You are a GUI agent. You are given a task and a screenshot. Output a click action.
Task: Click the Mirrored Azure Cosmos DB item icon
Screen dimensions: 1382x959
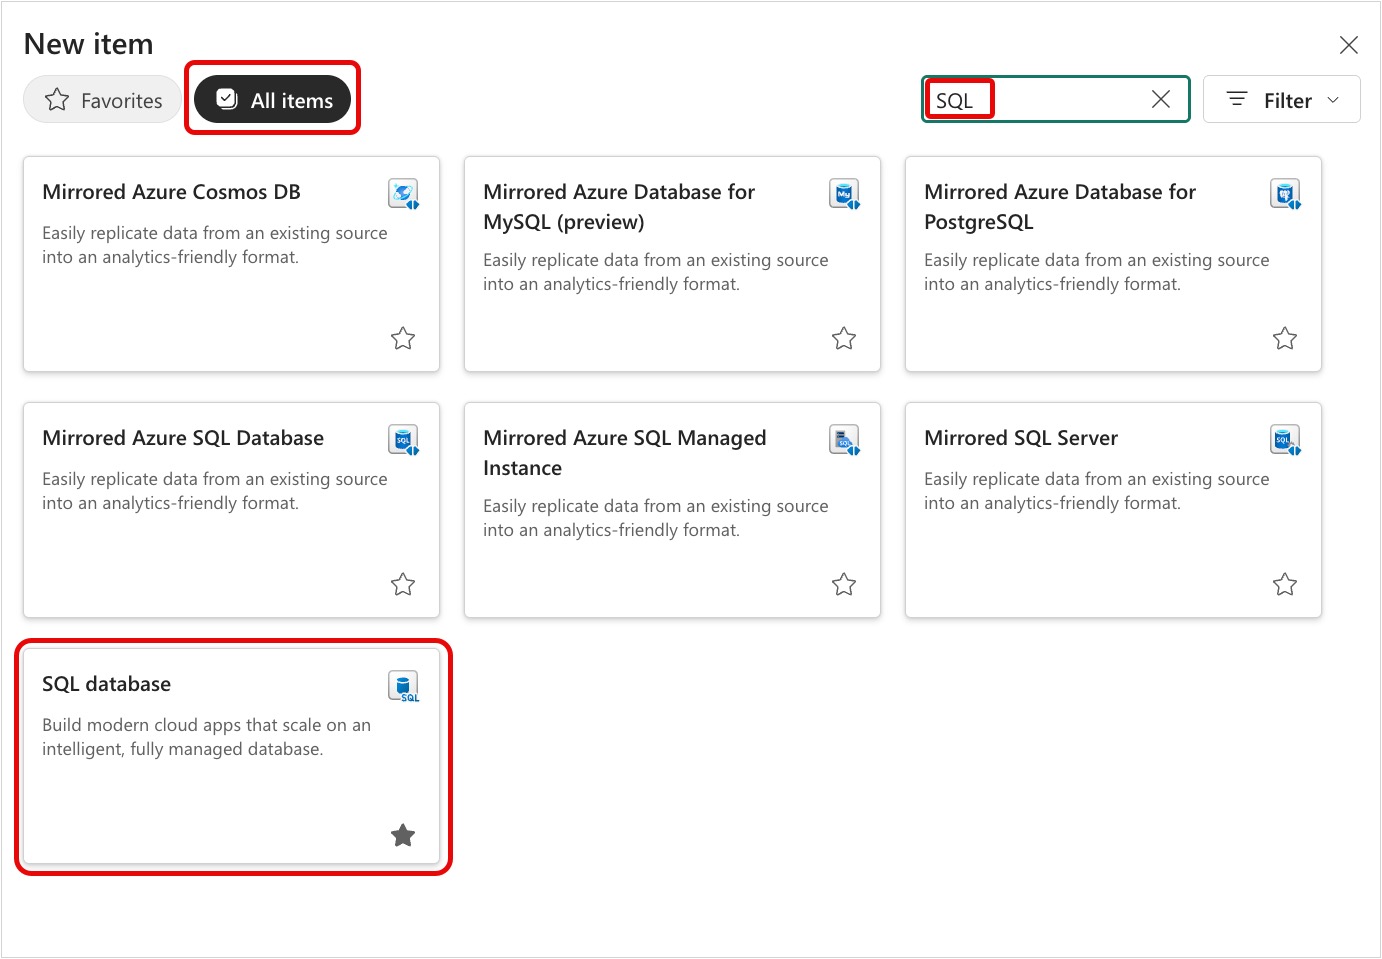pyautogui.click(x=404, y=193)
